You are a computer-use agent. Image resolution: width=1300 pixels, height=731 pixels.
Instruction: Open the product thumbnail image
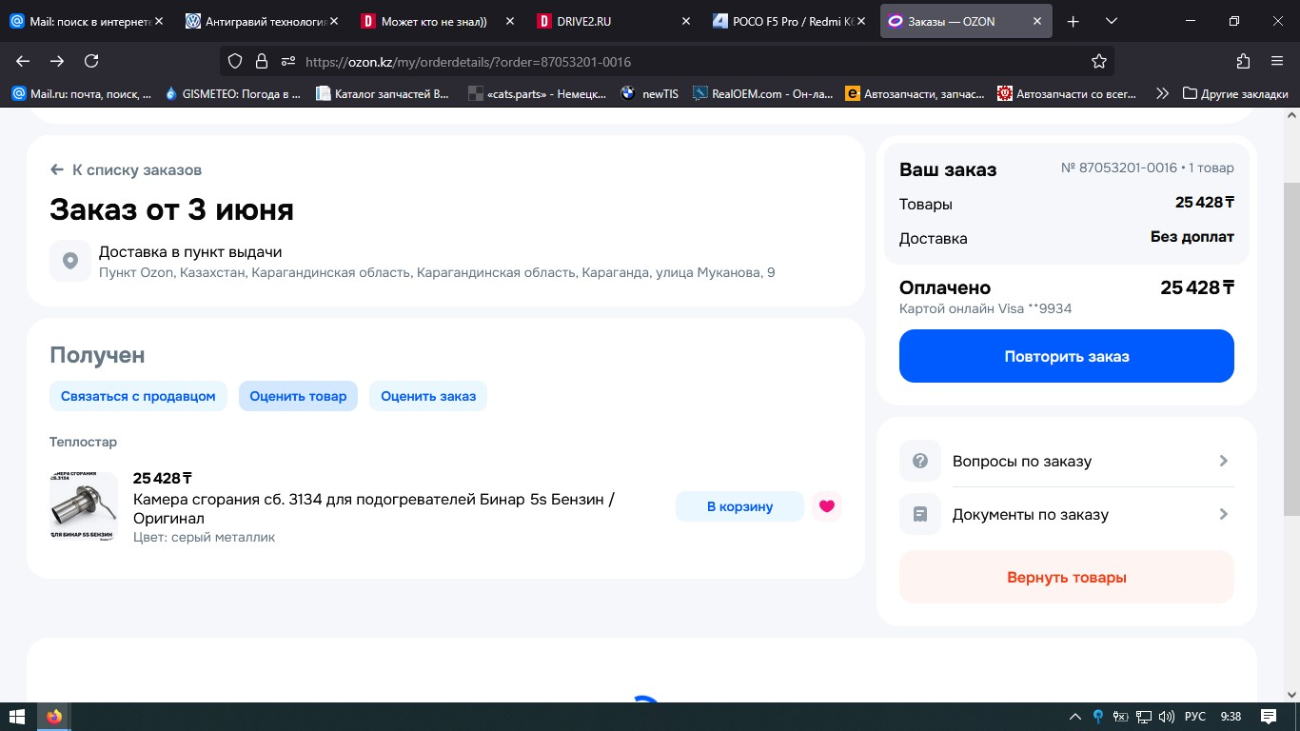coord(83,506)
